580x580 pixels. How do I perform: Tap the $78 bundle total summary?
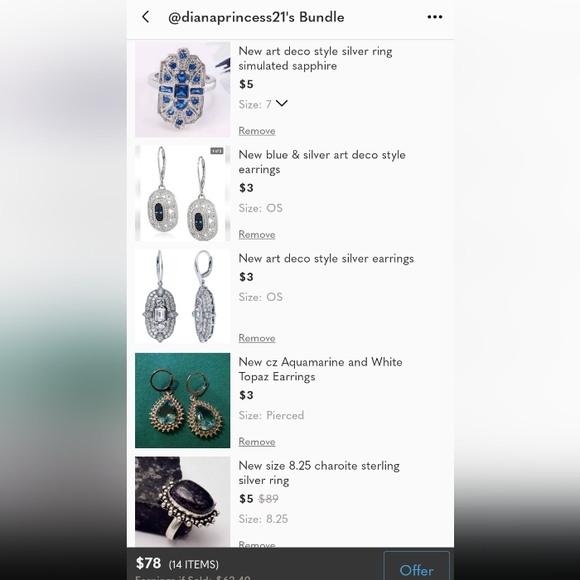point(177,564)
